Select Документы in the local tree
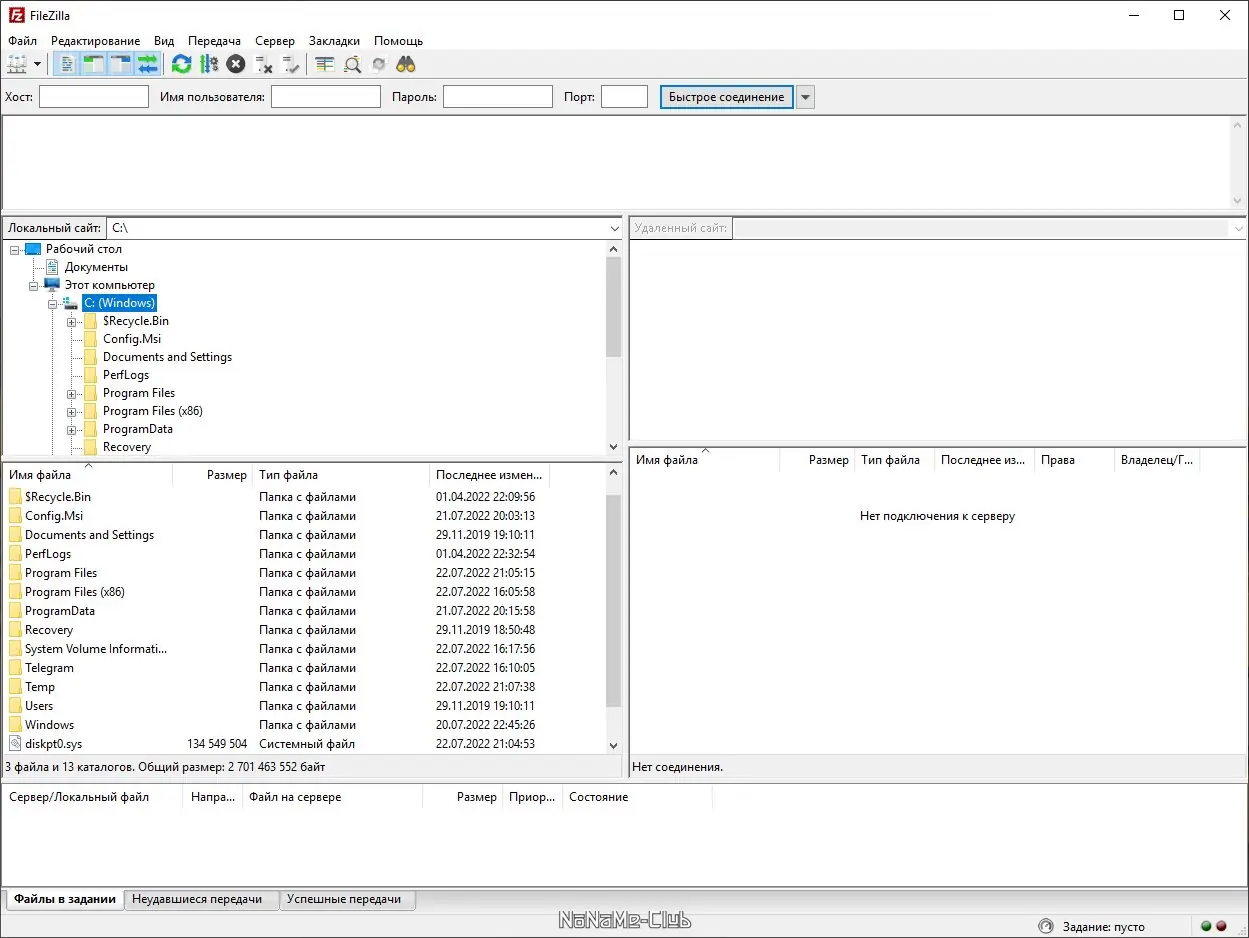Screen dimensions: 1249x938 click(x=96, y=267)
